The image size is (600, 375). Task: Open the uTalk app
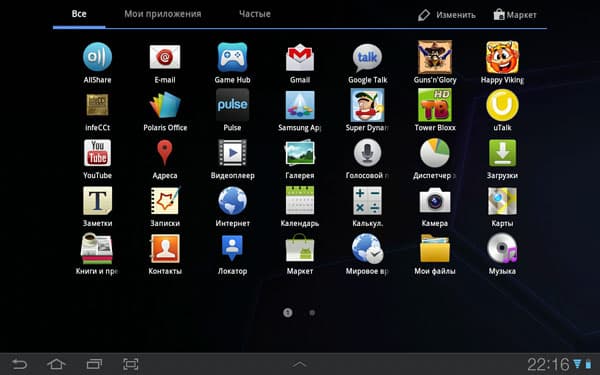(502, 105)
